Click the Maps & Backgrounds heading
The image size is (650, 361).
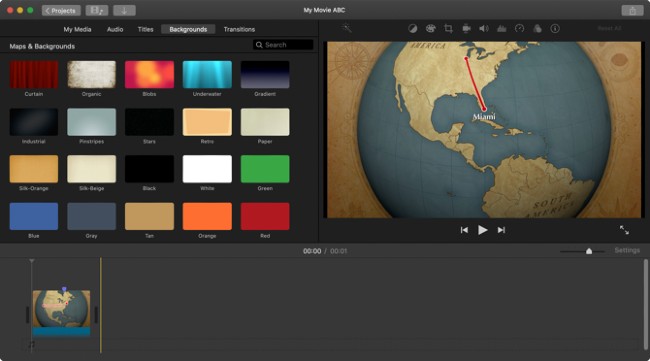[x=42, y=46]
